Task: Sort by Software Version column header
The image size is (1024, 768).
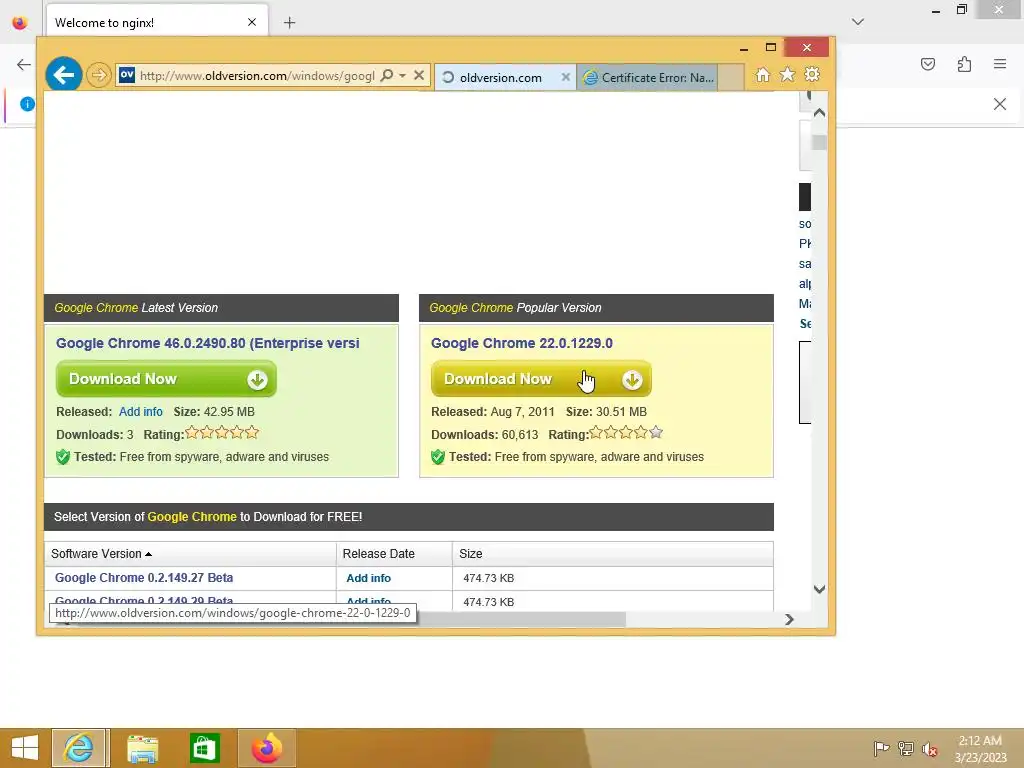Action: pyautogui.click(x=190, y=554)
